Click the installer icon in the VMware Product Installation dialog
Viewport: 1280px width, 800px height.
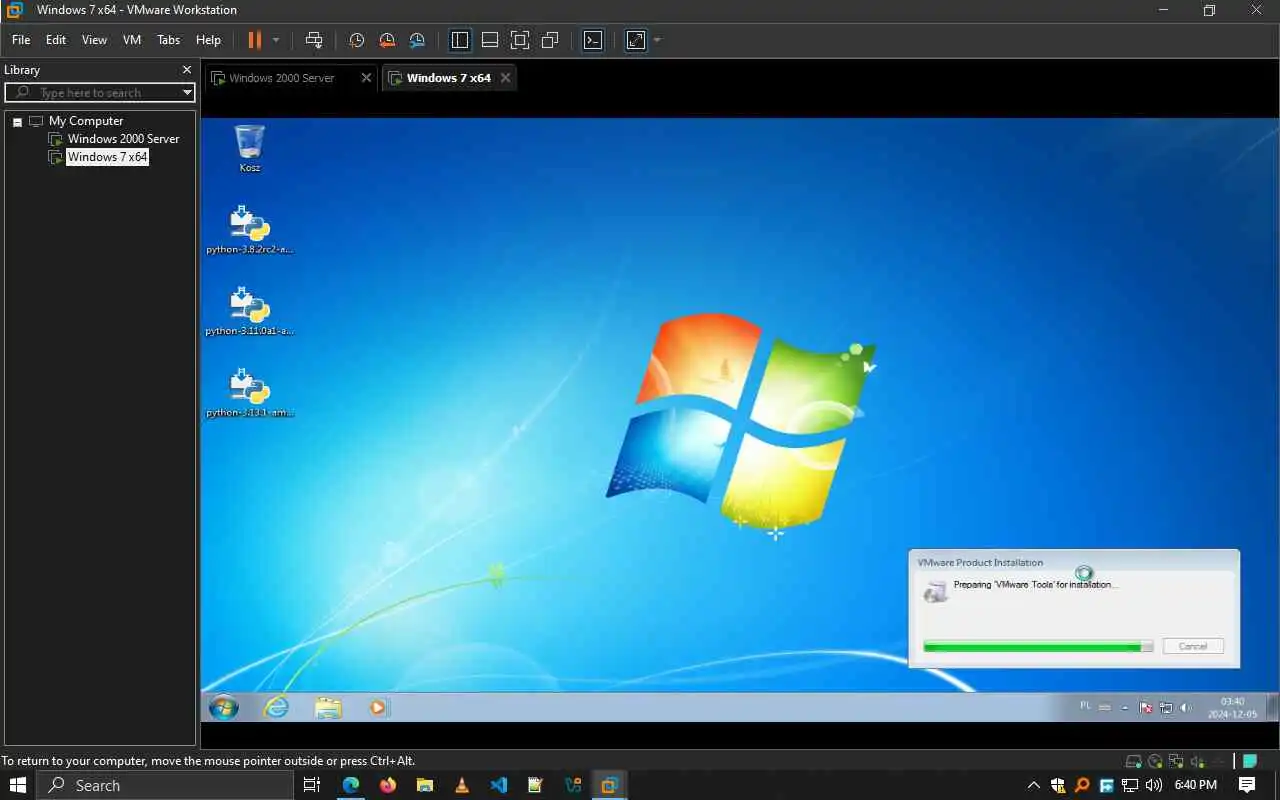[x=936, y=591]
